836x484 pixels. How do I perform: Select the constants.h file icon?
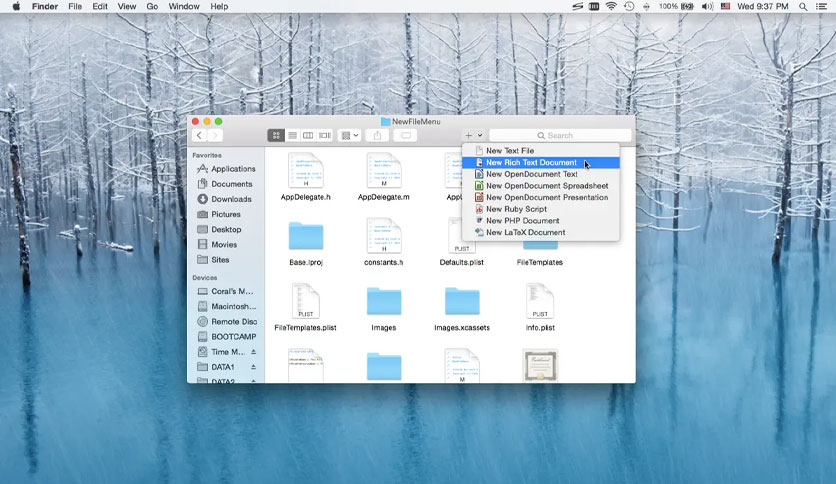(384, 236)
